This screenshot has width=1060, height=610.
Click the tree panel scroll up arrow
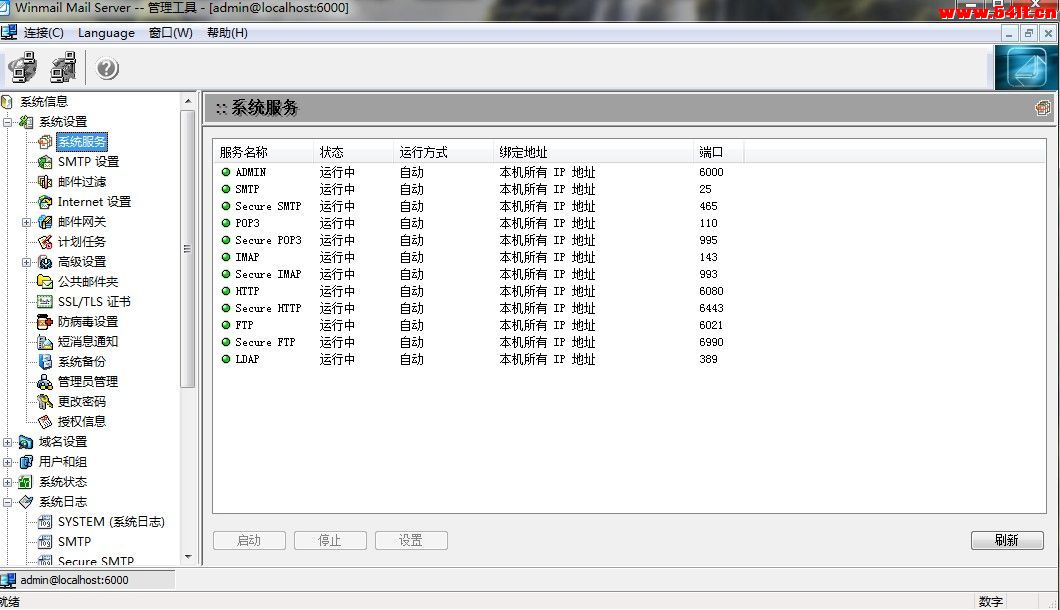pyautogui.click(x=188, y=101)
